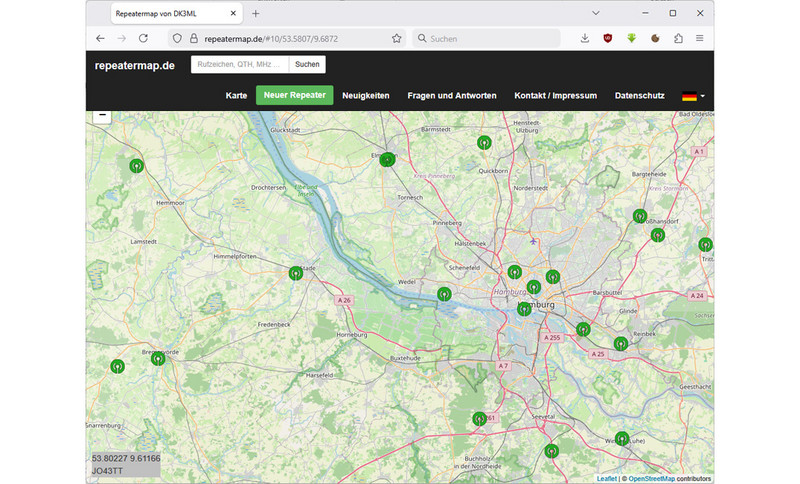Bookmark this page with the star icon
800x484 pixels.
(x=396, y=38)
